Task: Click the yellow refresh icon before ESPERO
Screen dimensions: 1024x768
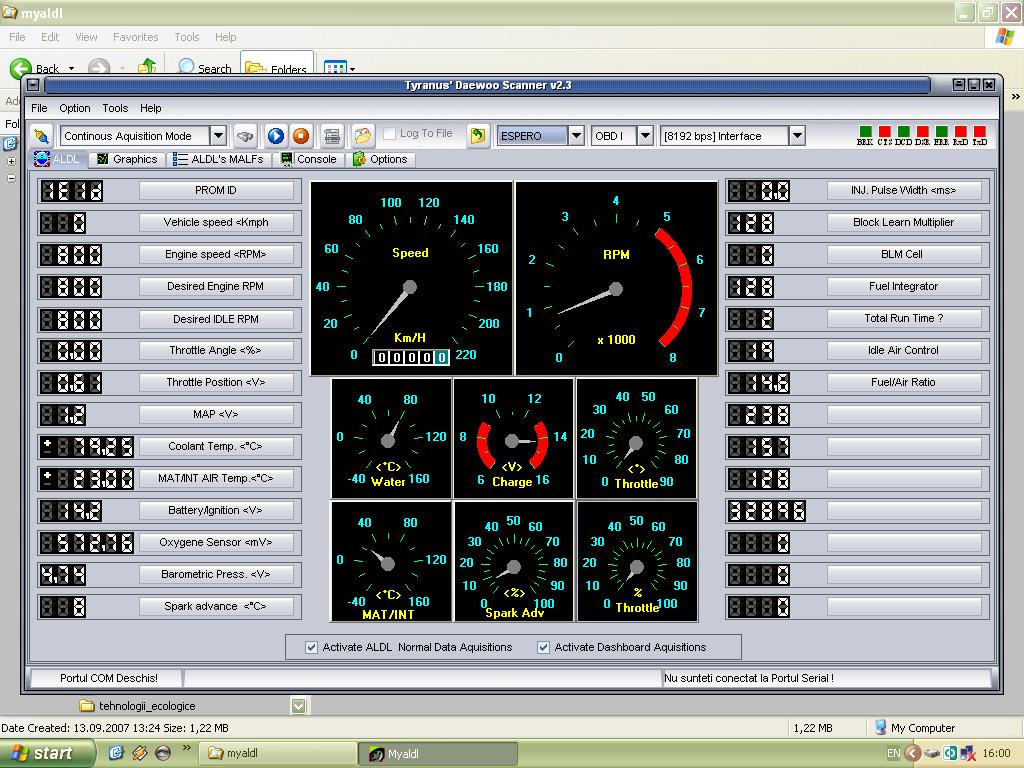Action: coord(478,136)
